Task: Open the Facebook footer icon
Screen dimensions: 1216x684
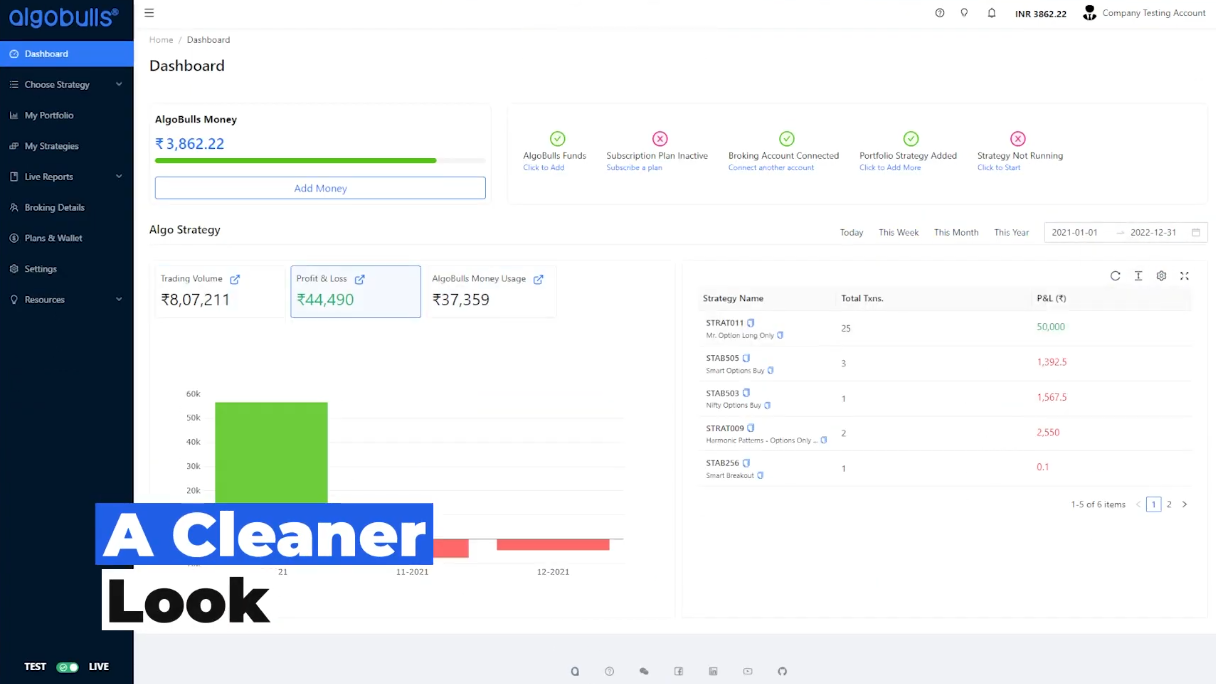Action: click(x=678, y=671)
